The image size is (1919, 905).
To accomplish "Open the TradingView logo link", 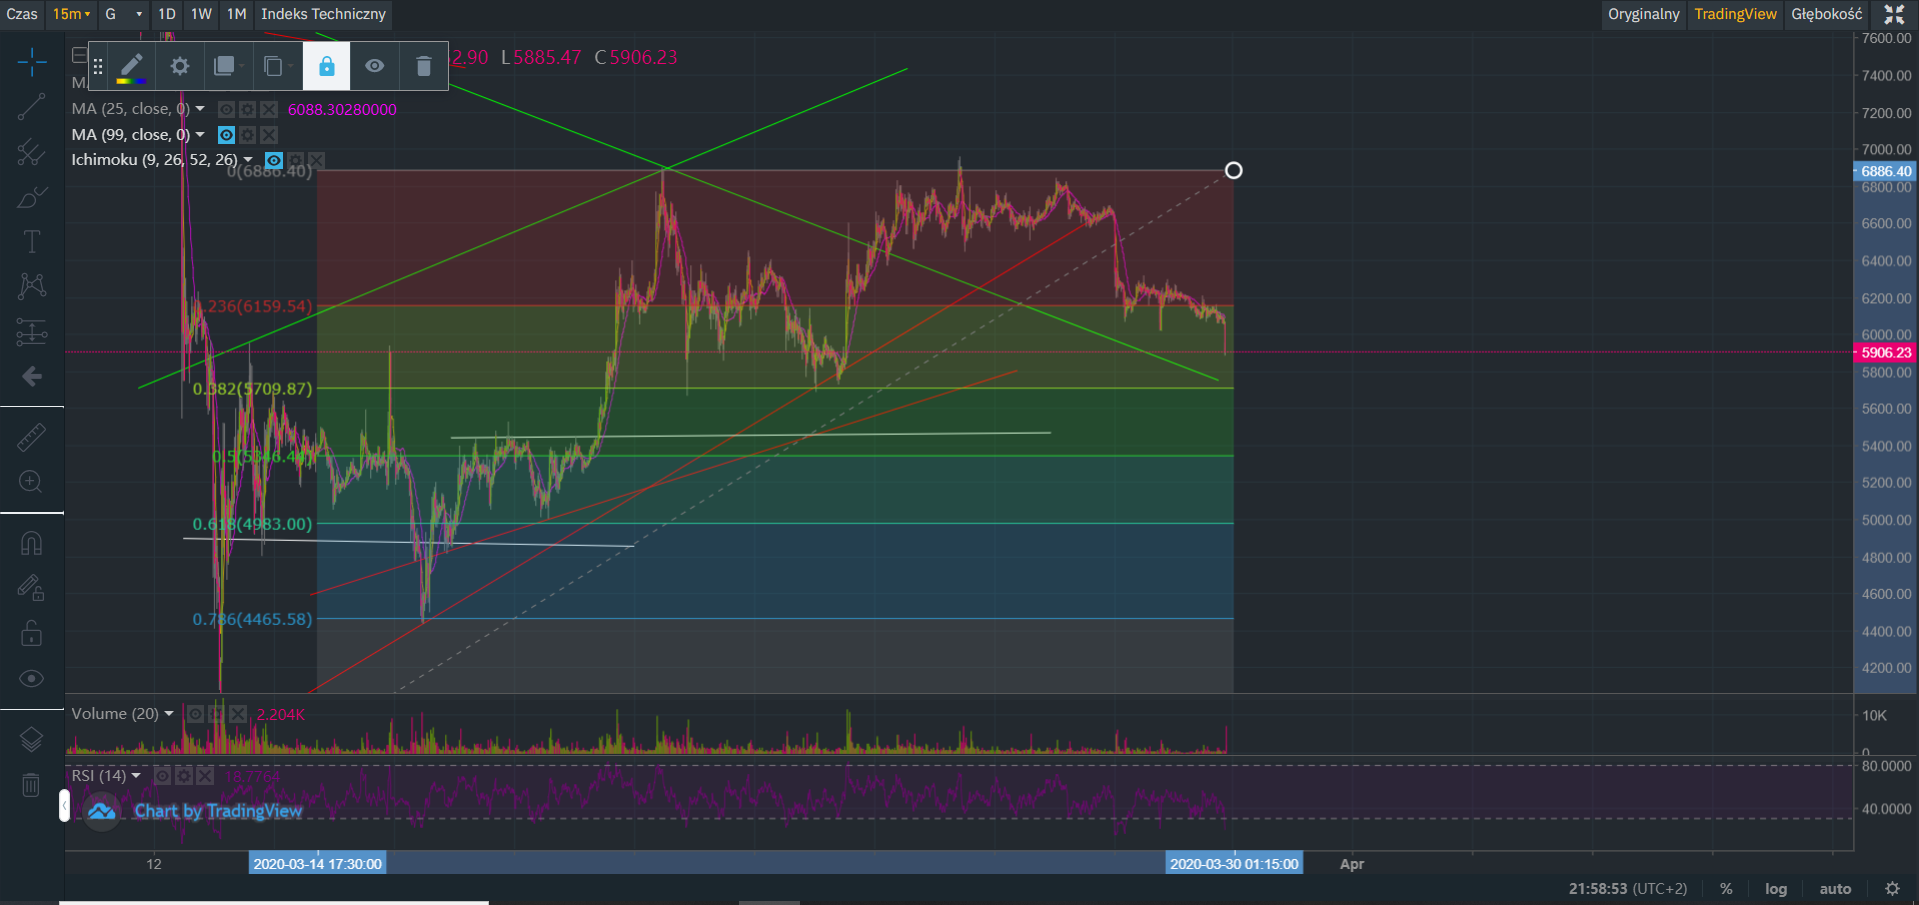I will coord(101,811).
